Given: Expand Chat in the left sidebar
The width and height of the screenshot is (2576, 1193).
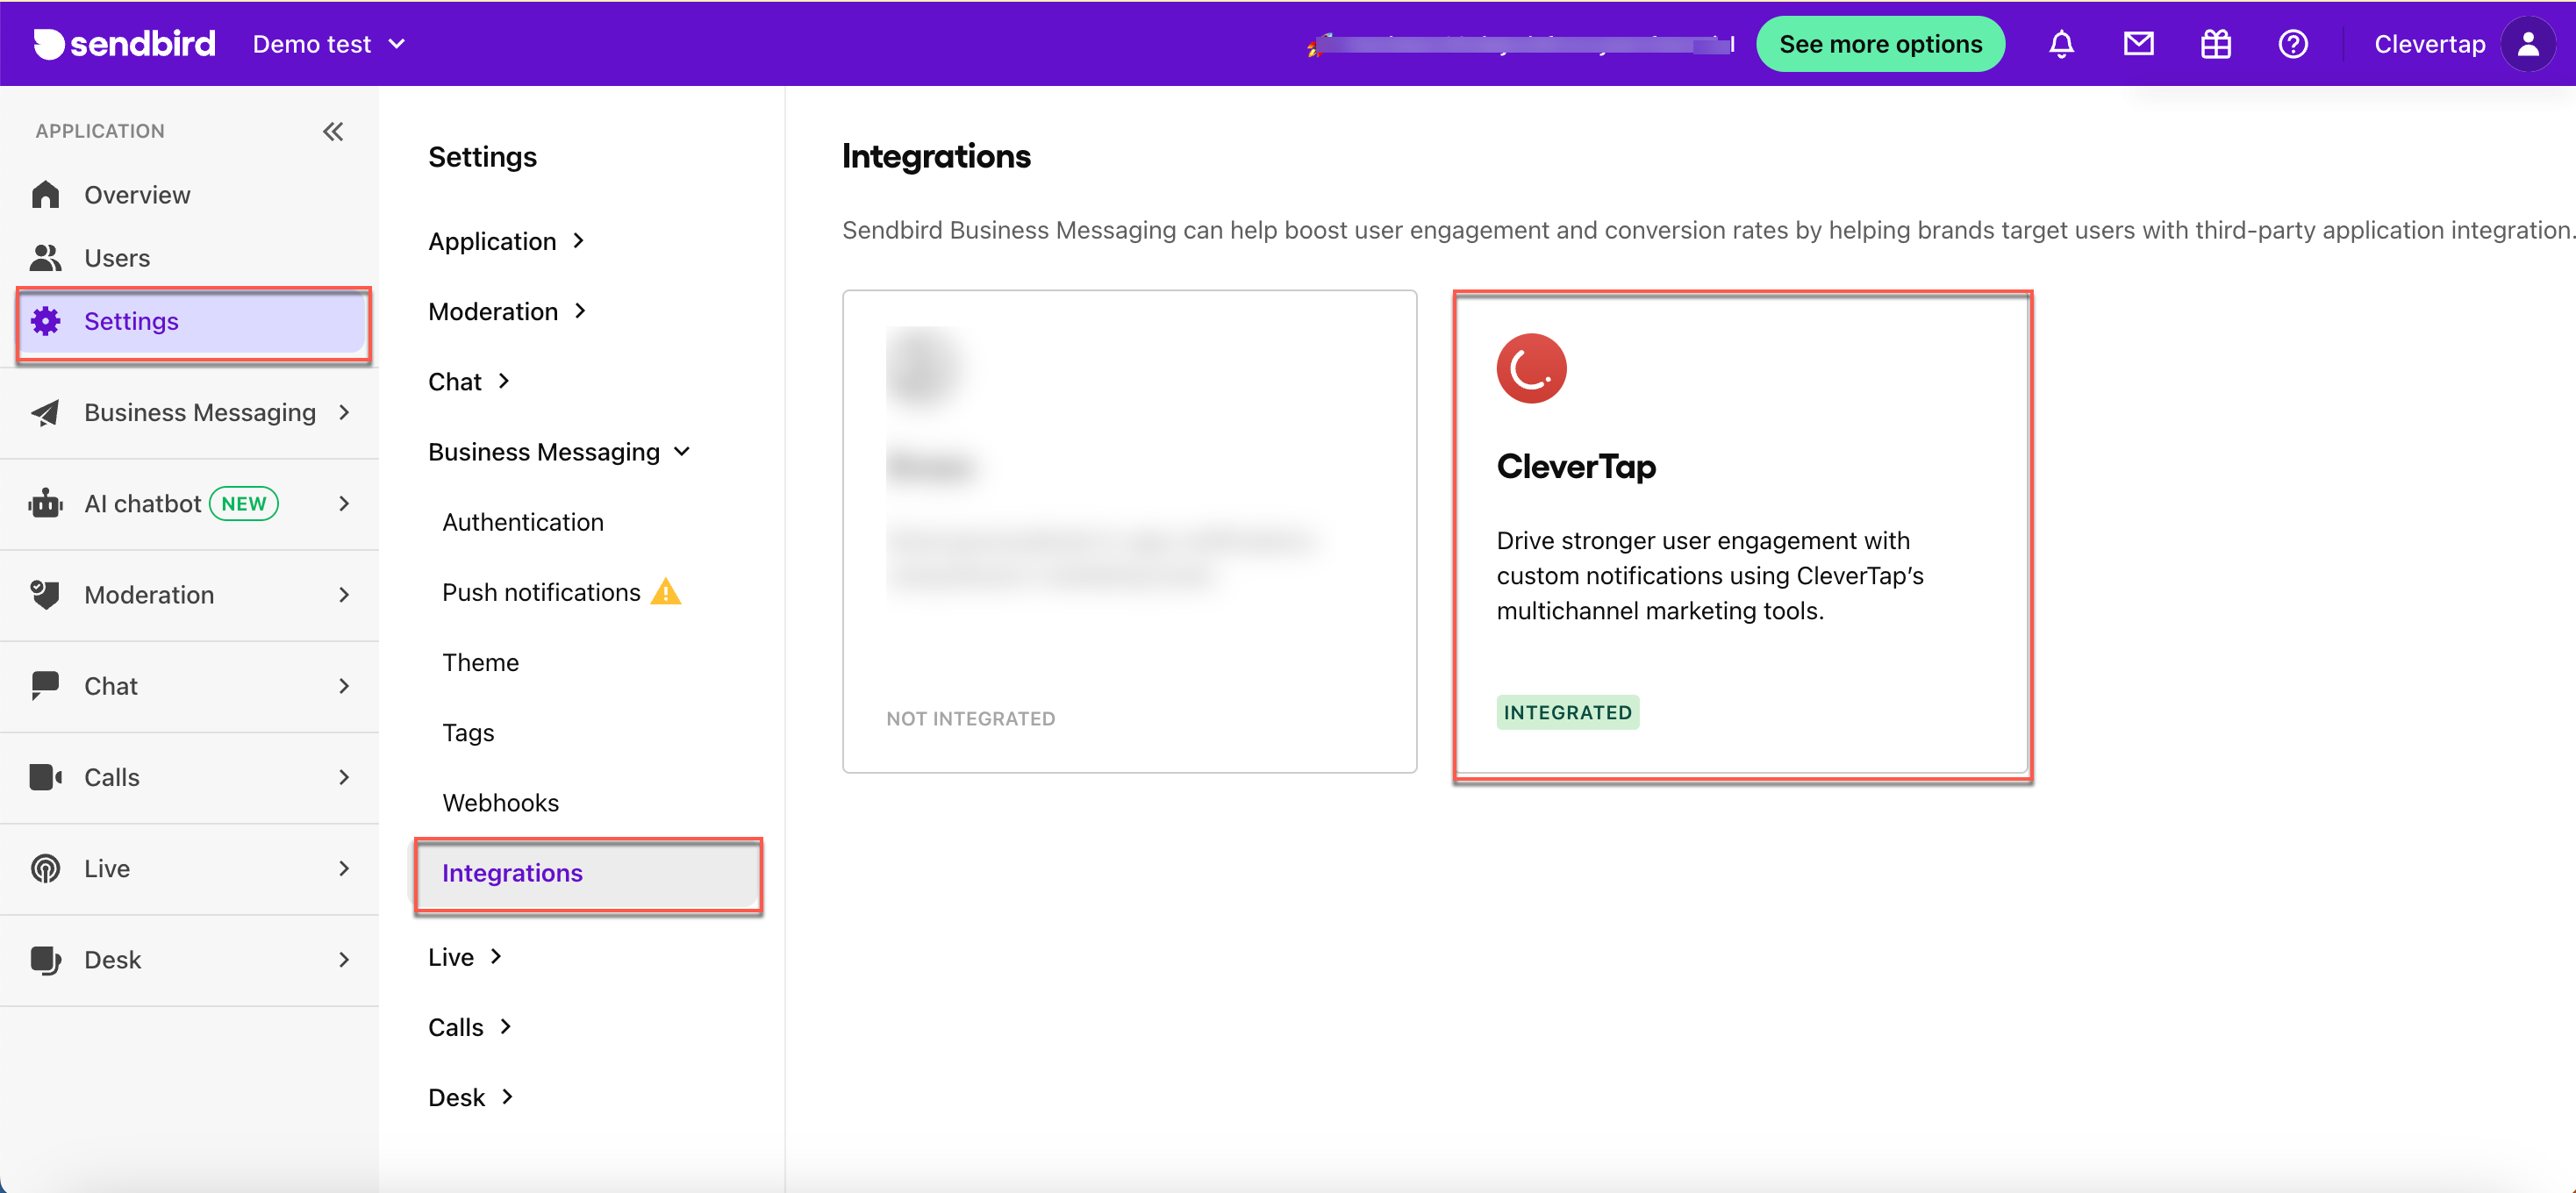Looking at the screenshot, I should [190, 685].
